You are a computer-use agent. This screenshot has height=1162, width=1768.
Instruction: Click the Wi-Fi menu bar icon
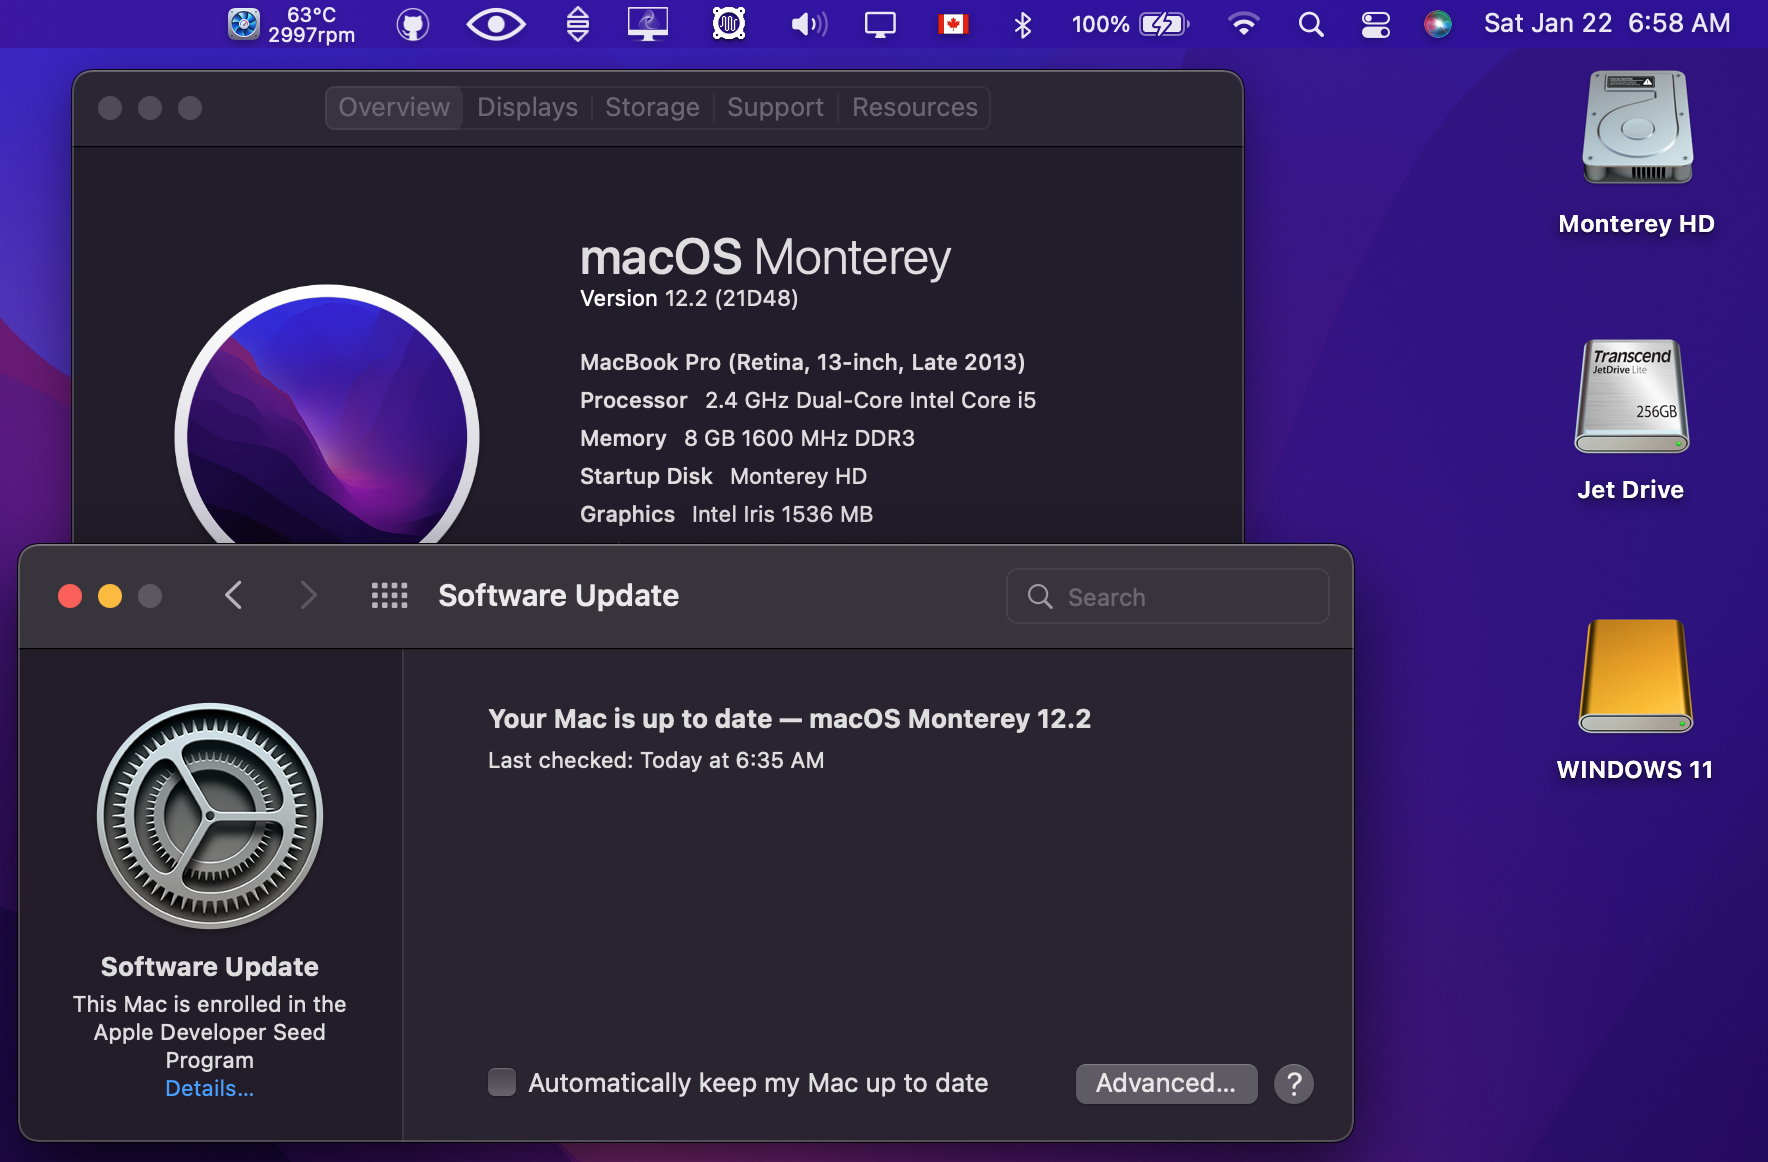1243,24
